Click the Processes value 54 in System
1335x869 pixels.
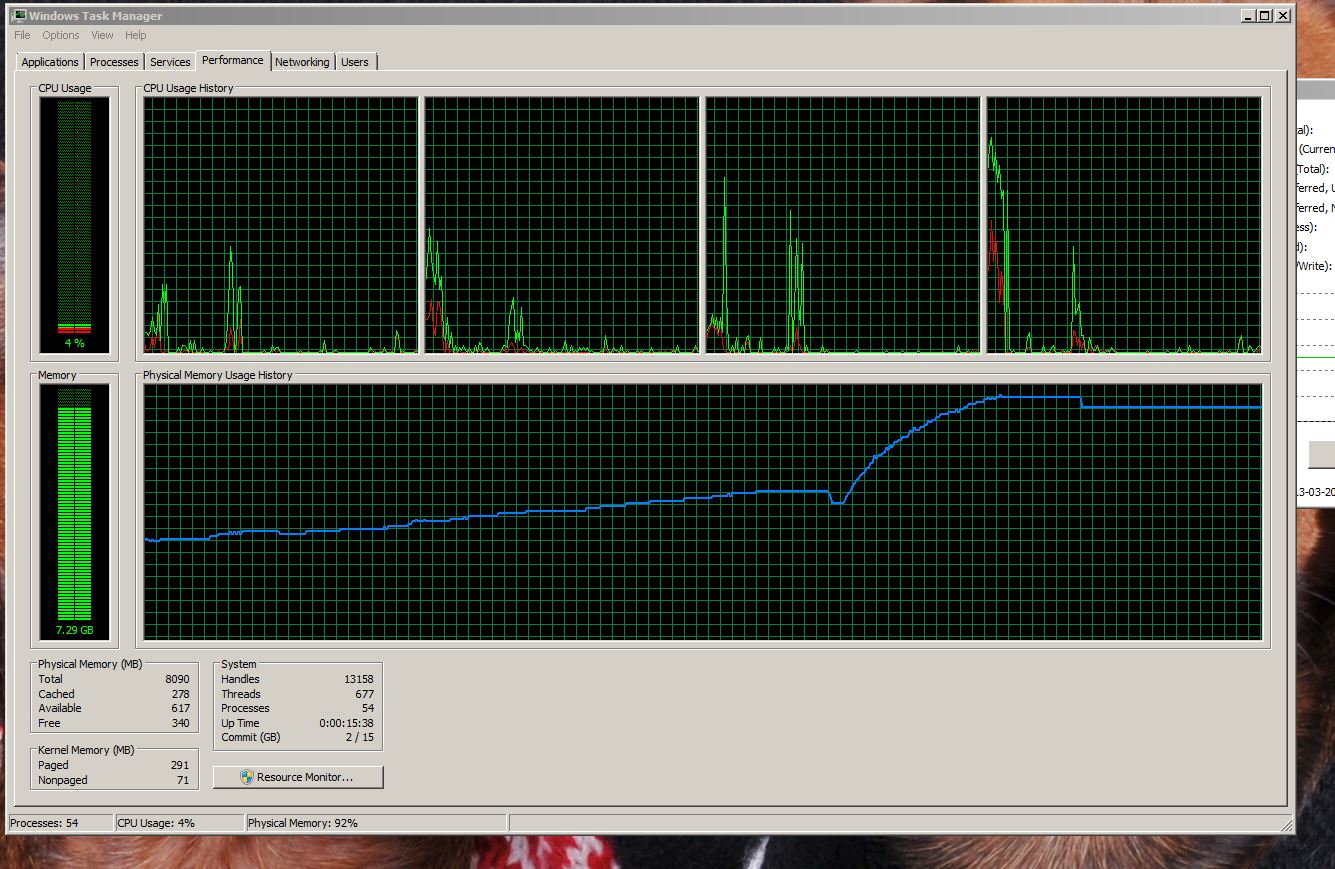[367, 708]
